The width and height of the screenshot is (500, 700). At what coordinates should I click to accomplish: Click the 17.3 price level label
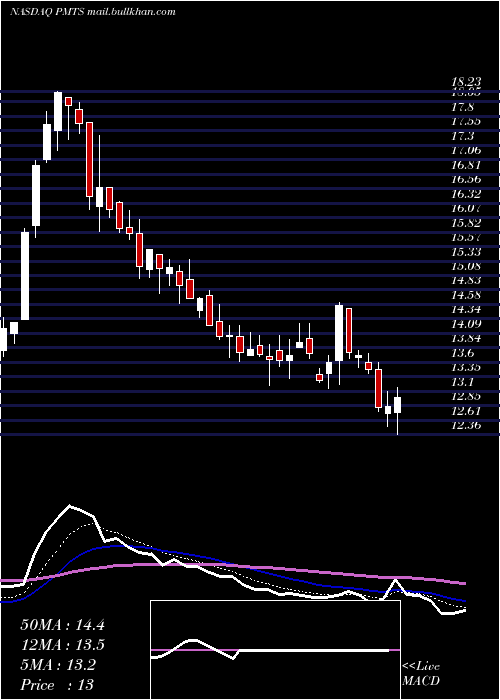coord(462,136)
